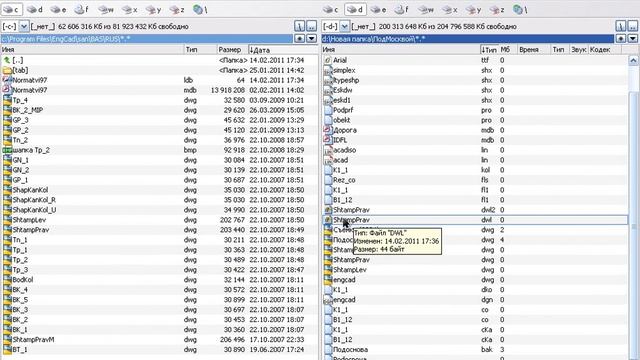This screenshot has width=640, height=360.
Task: Select drive d button in right panel
Action: pyautogui.click(x=355, y=9)
